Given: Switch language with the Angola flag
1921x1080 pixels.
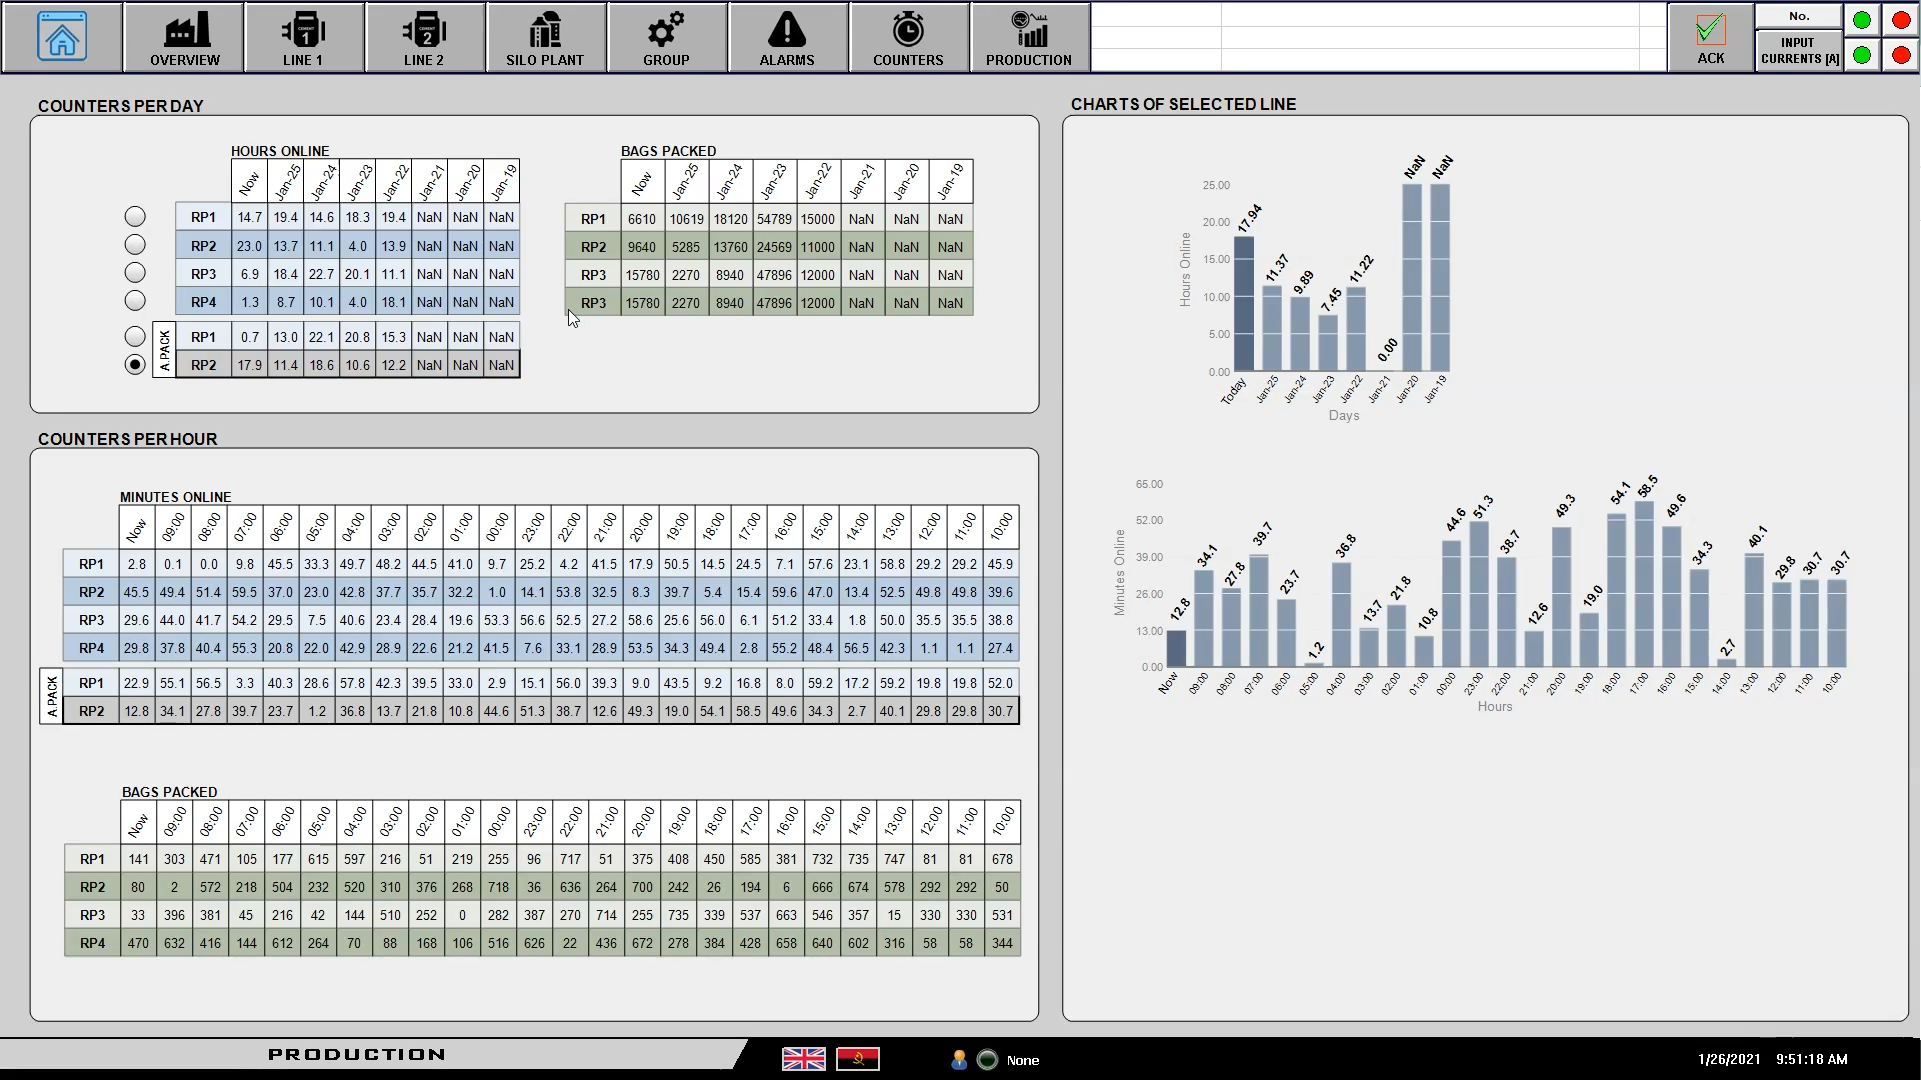Looking at the screenshot, I should pos(858,1059).
